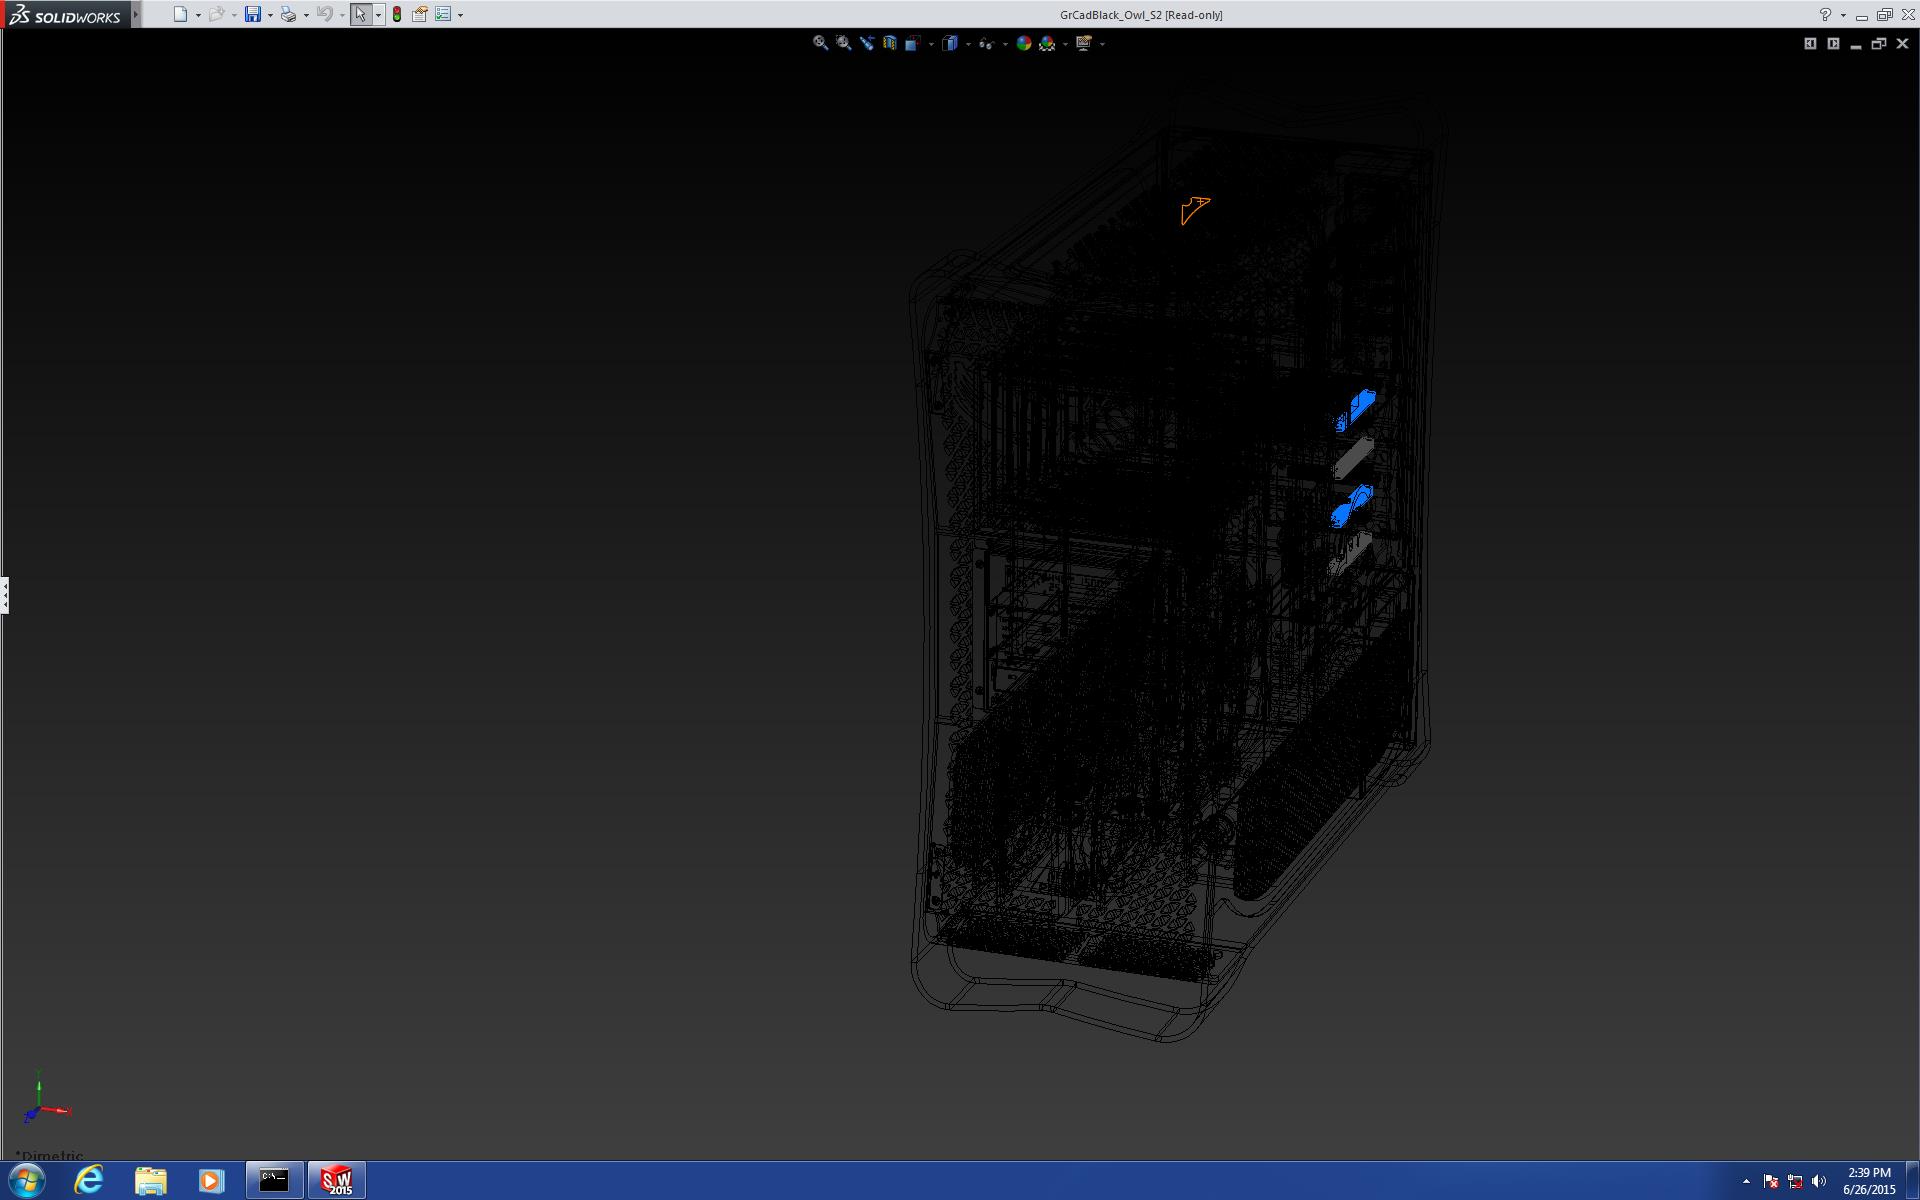
Task: Expand the collapsed left panel handle
Action: (x=5, y=595)
